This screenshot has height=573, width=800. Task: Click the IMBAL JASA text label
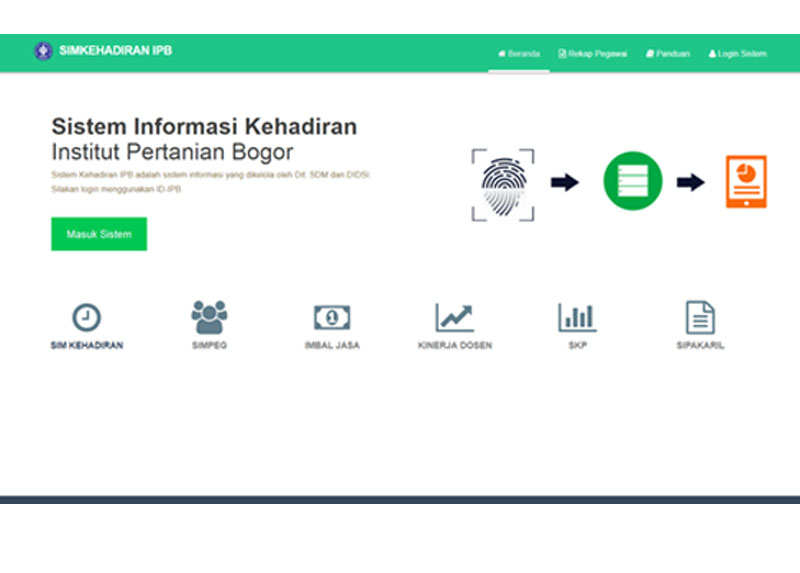pos(332,346)
